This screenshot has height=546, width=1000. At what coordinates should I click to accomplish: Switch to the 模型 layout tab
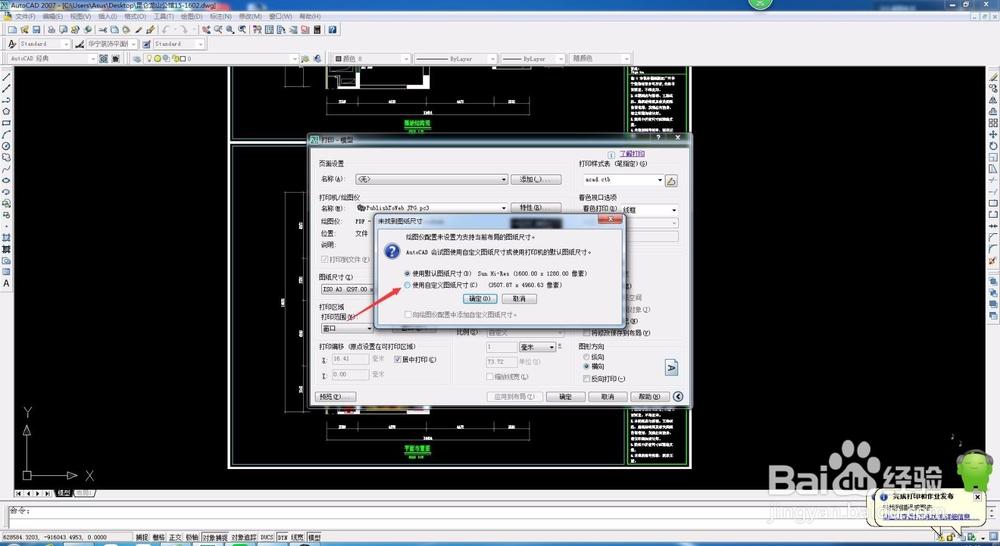click(64, 493)
